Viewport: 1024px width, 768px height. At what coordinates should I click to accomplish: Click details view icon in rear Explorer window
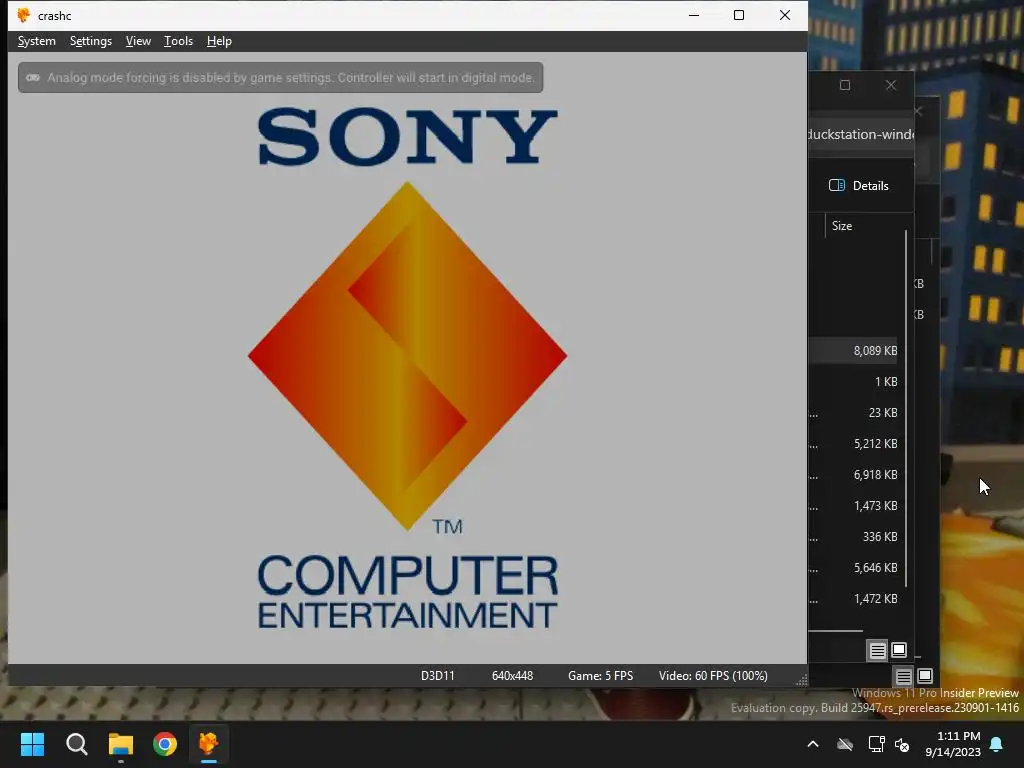tap(903, 677)
